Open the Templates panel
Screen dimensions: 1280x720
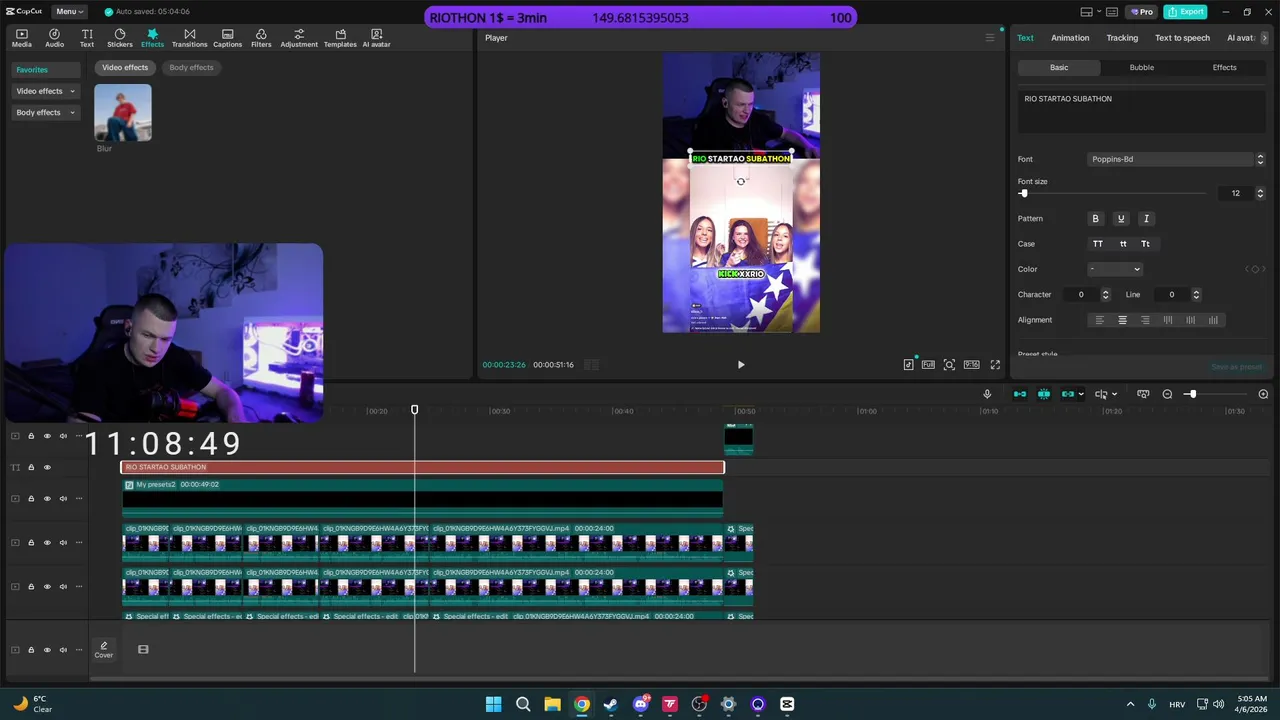pos(340,38)
